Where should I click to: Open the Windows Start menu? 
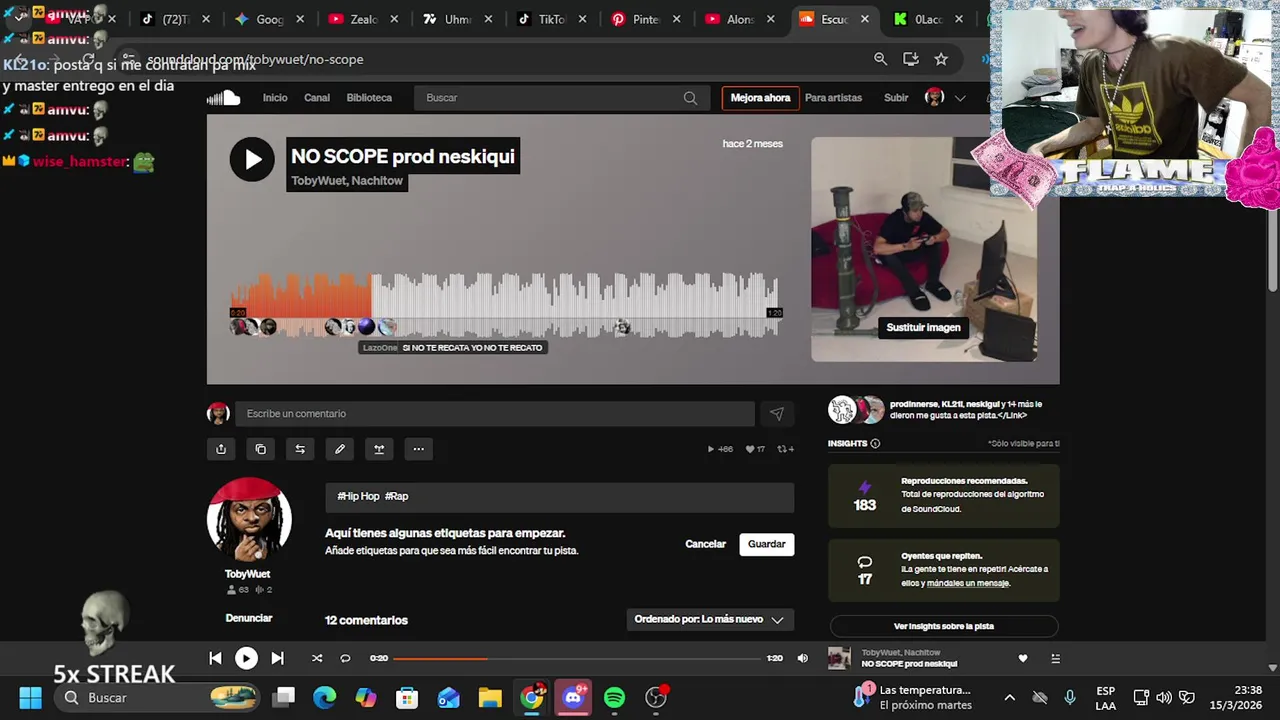pyautogui.click(x=30, y=697)
